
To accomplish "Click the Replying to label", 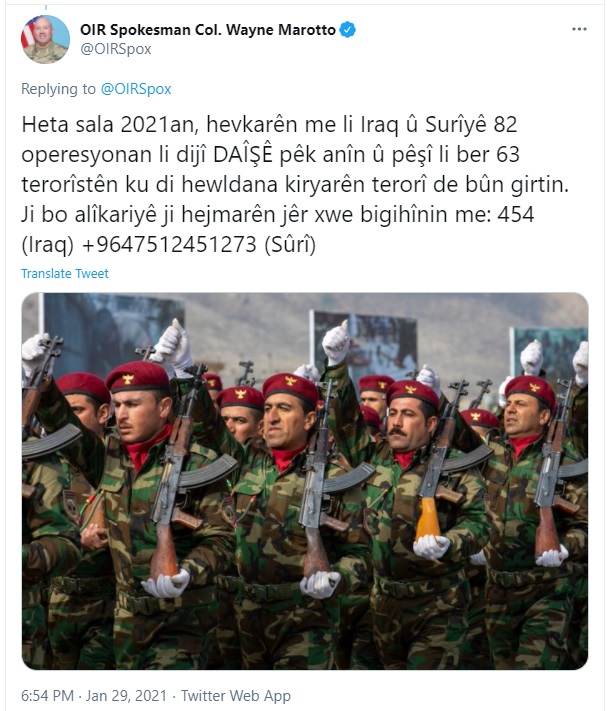I will (58, 89).
